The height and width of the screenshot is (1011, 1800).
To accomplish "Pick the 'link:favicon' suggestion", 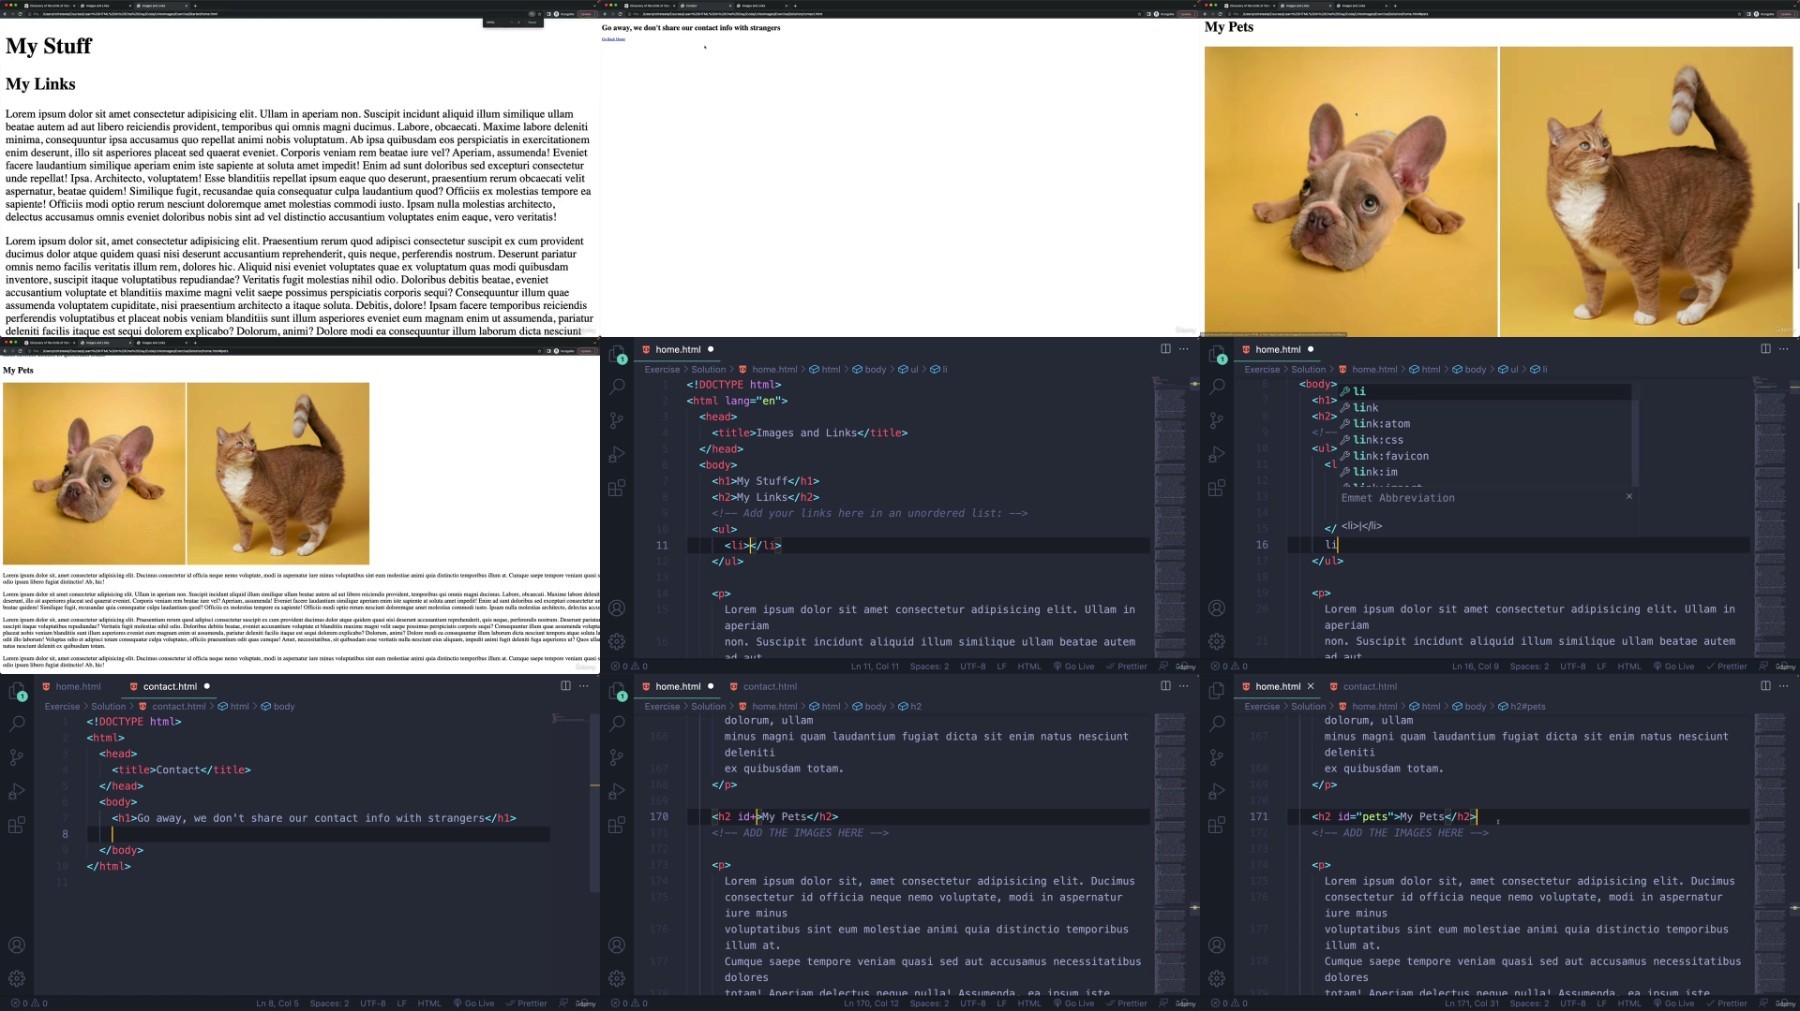I will (x=1485, y=455).
